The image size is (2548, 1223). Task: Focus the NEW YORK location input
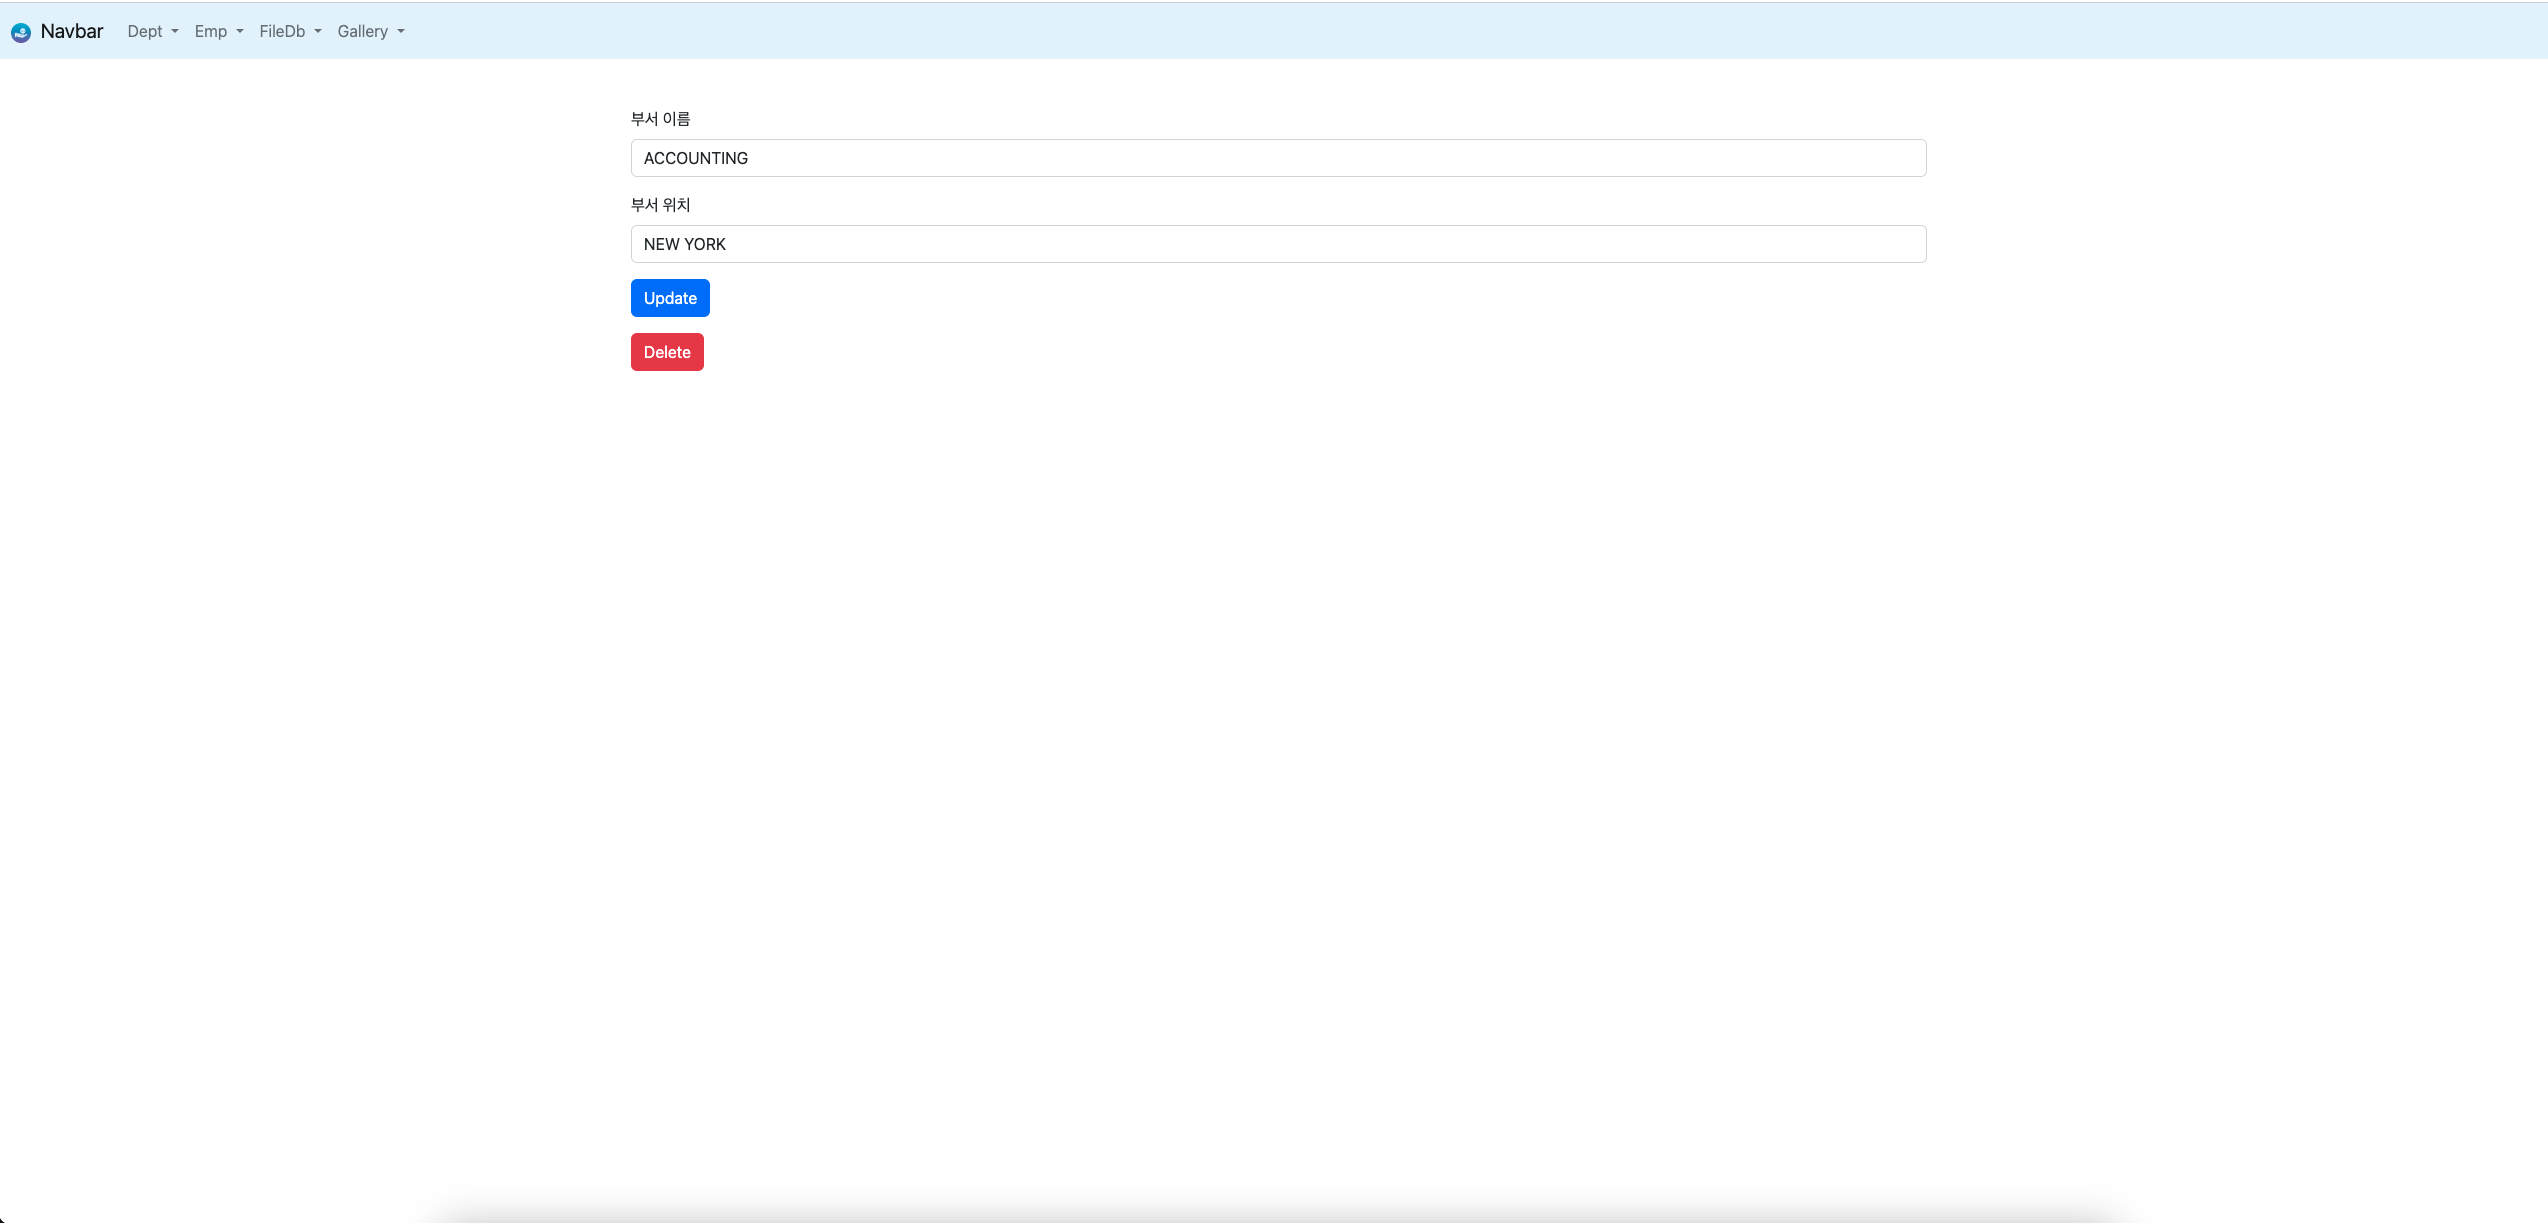pyautogui.click(x=1277, y=244)
